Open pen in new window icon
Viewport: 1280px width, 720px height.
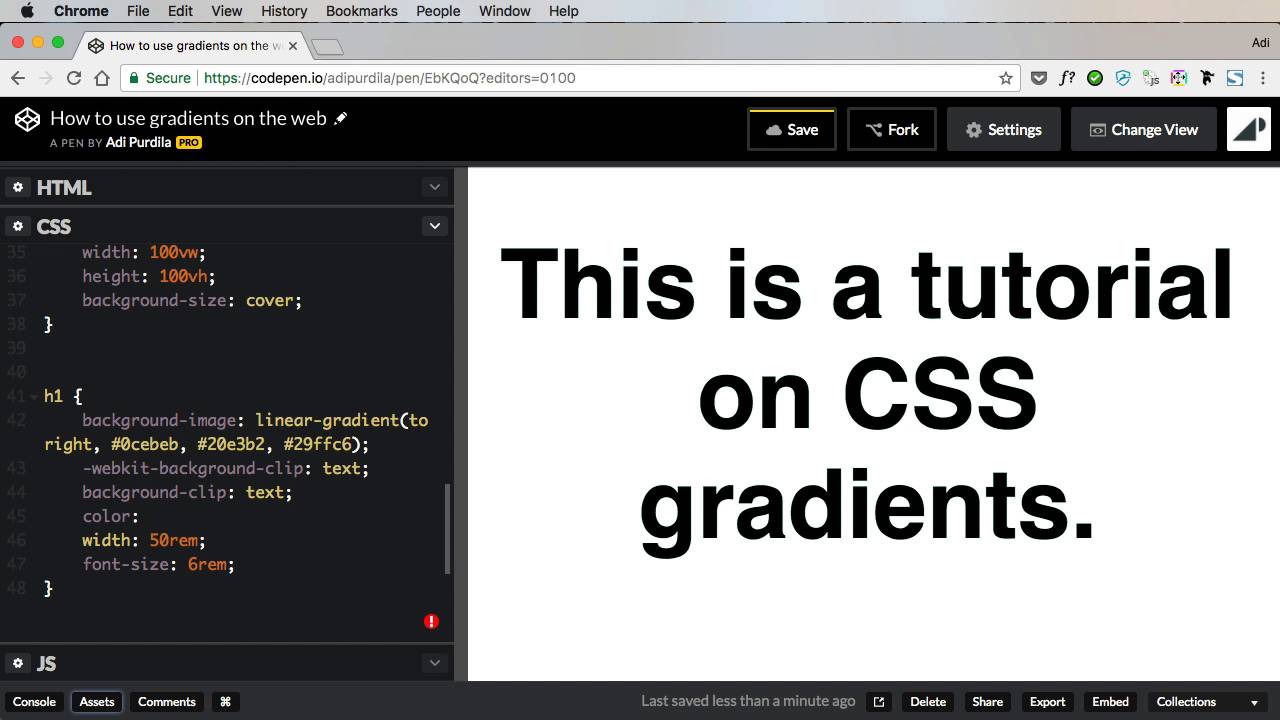coord(878,702)
